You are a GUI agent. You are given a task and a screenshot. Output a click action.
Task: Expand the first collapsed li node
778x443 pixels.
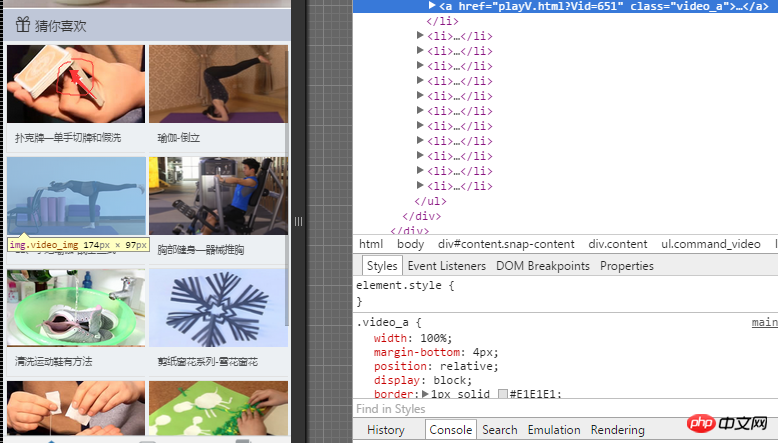click(420, 36)
